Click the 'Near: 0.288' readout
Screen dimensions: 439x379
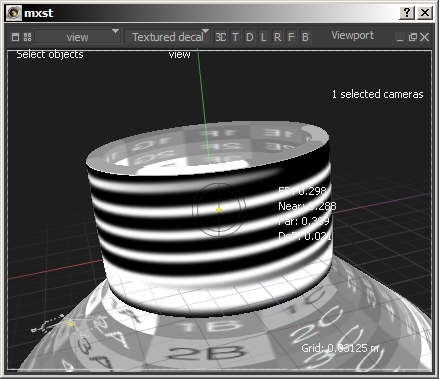tap(307, 206)
